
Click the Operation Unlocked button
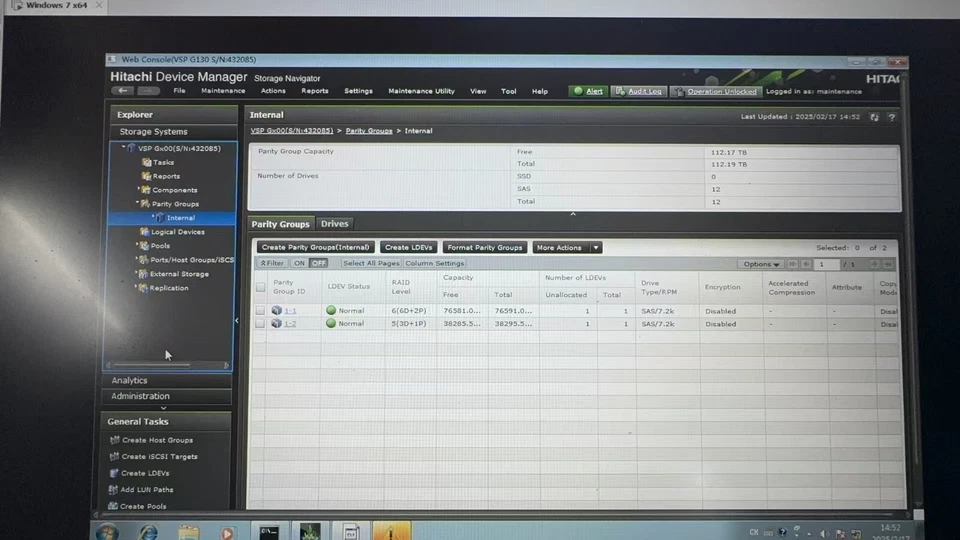(716, 91)
